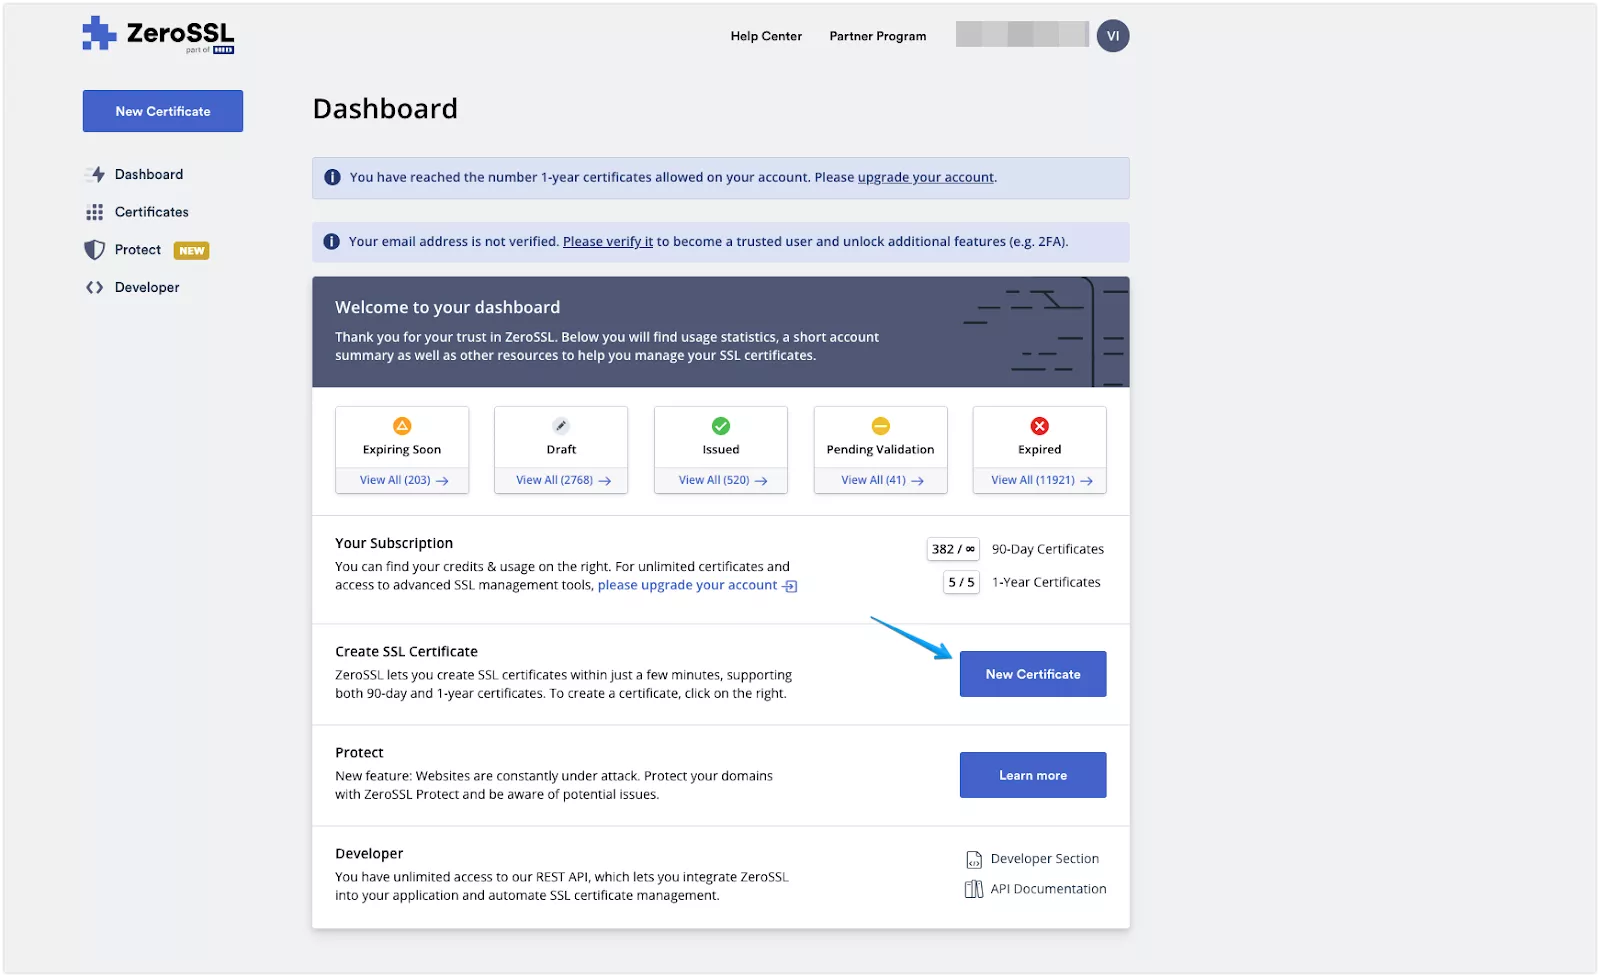Open Help Center
The image size is (1600, 977).
click(765, 36)
